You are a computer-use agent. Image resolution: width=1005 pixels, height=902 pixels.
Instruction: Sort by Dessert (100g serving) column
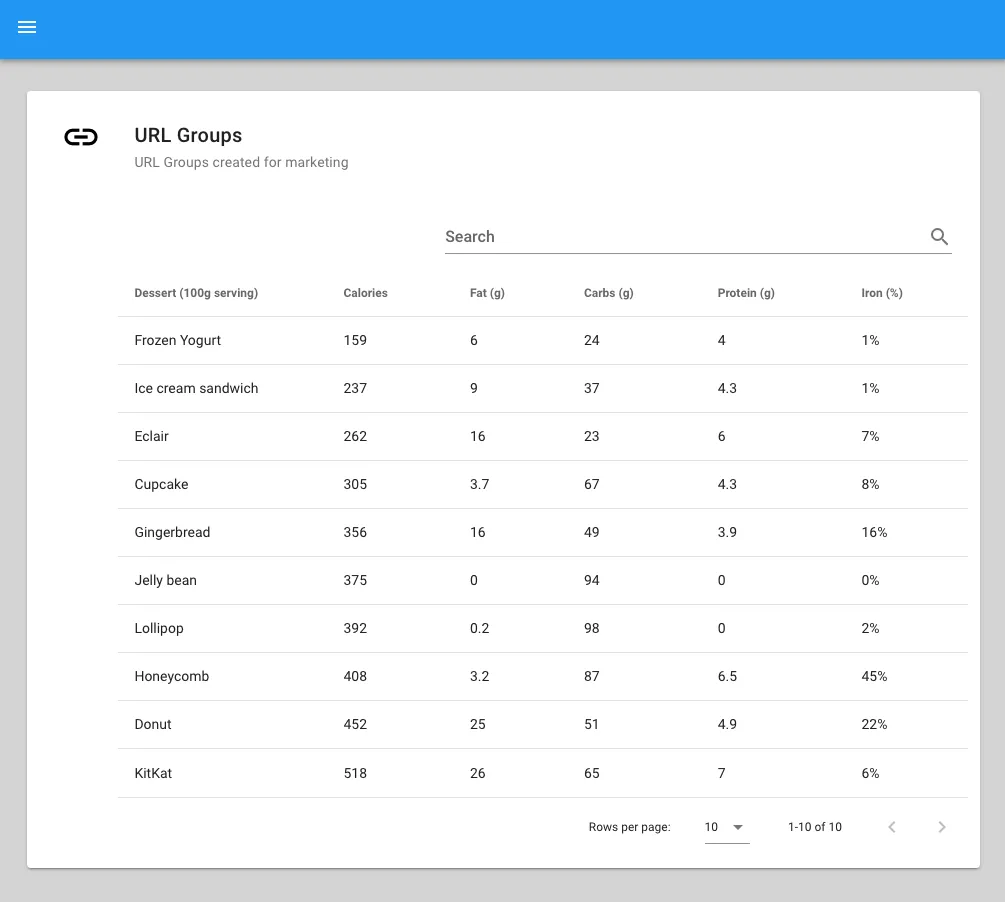click(x=196, y=293)
